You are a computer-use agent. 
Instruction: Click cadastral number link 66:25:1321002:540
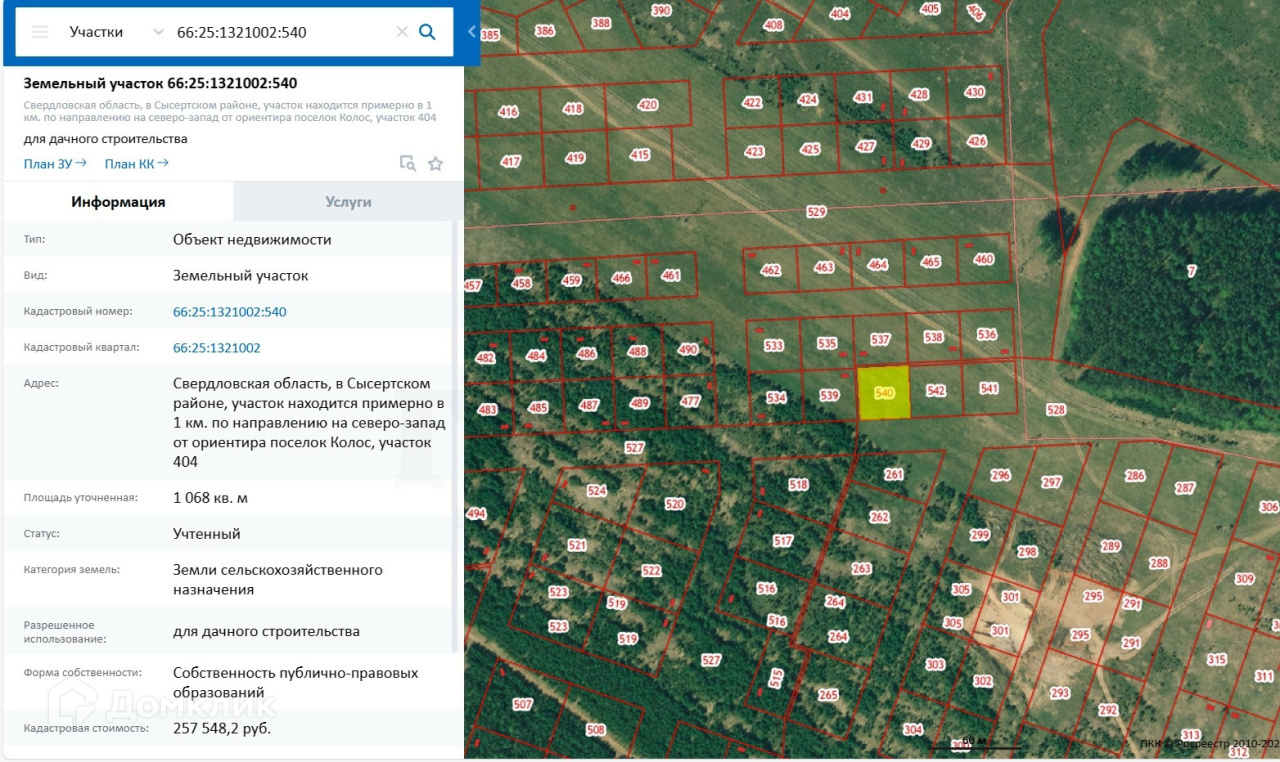[229, 312]
